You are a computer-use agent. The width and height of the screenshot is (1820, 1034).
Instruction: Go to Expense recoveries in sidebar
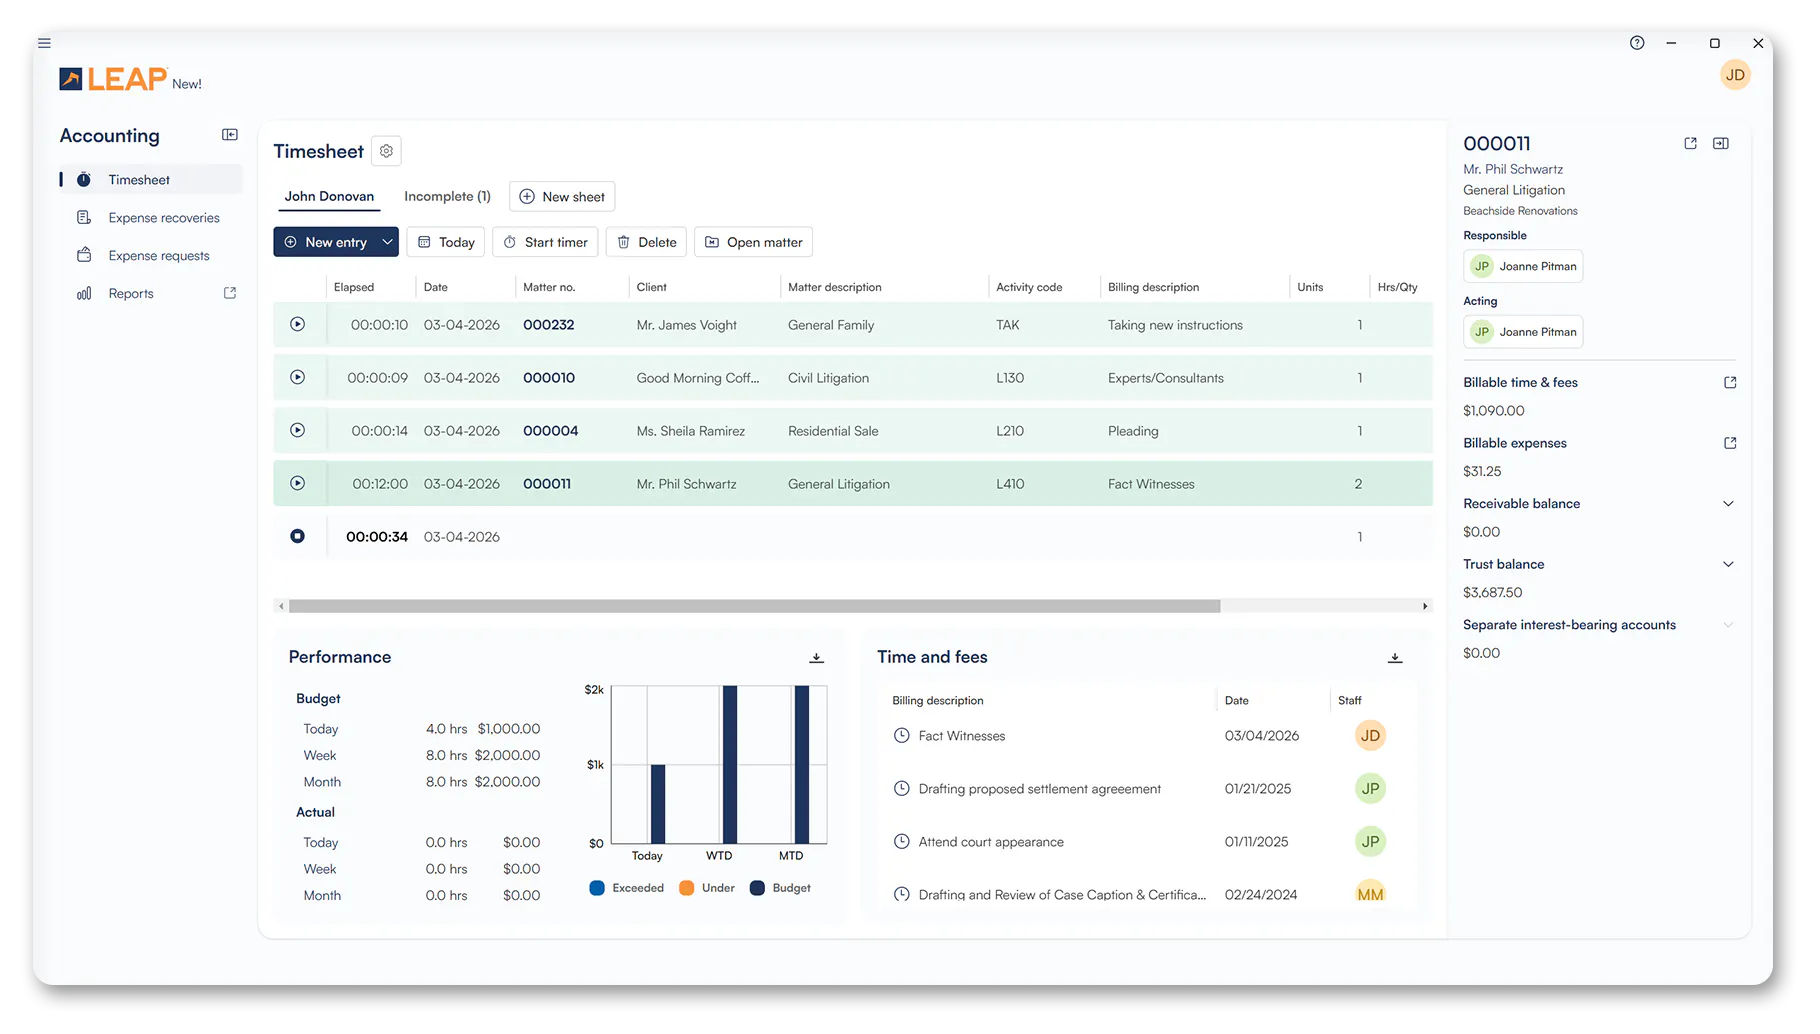click(164, 218)
